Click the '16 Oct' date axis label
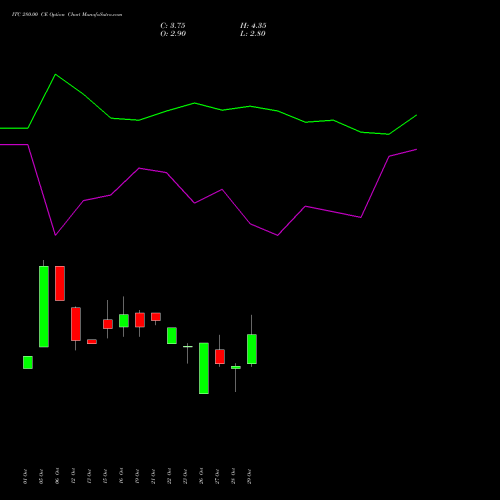Viewport: 500px width, 500px height. click(121, 476)
